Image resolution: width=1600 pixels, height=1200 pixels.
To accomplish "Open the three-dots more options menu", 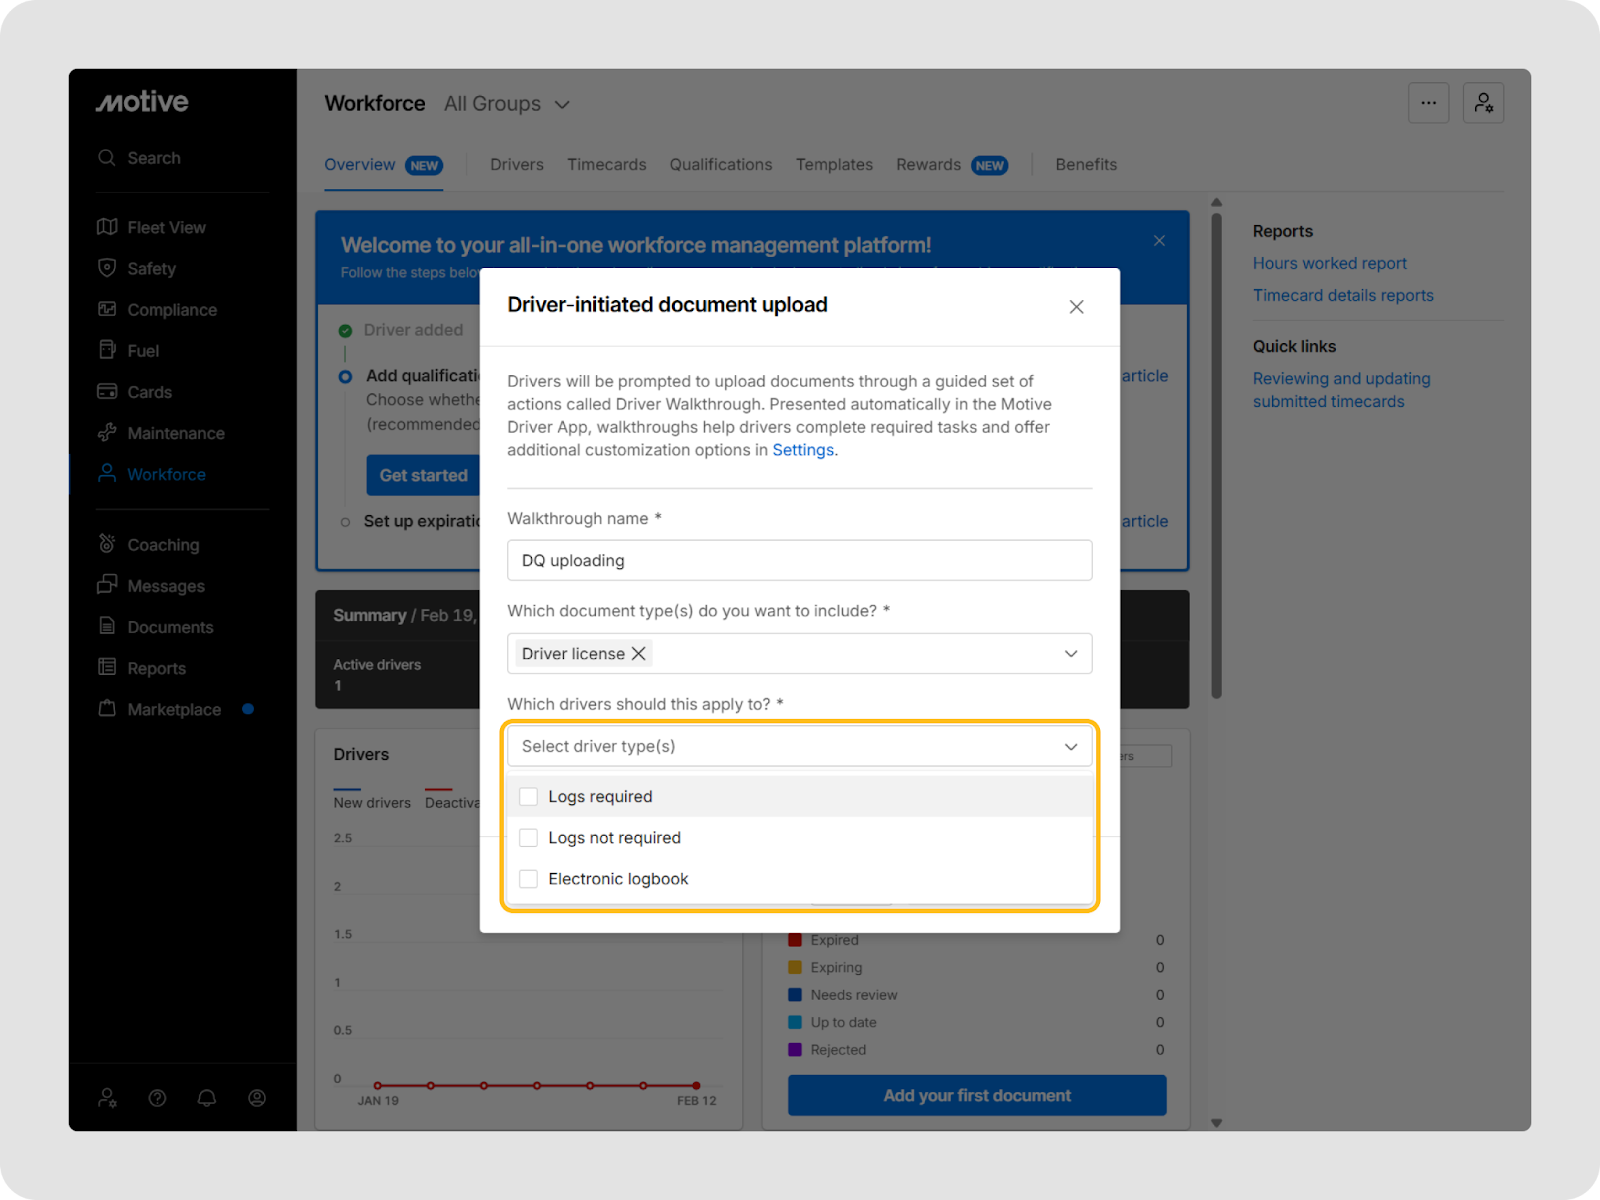I will [1429, 103].
